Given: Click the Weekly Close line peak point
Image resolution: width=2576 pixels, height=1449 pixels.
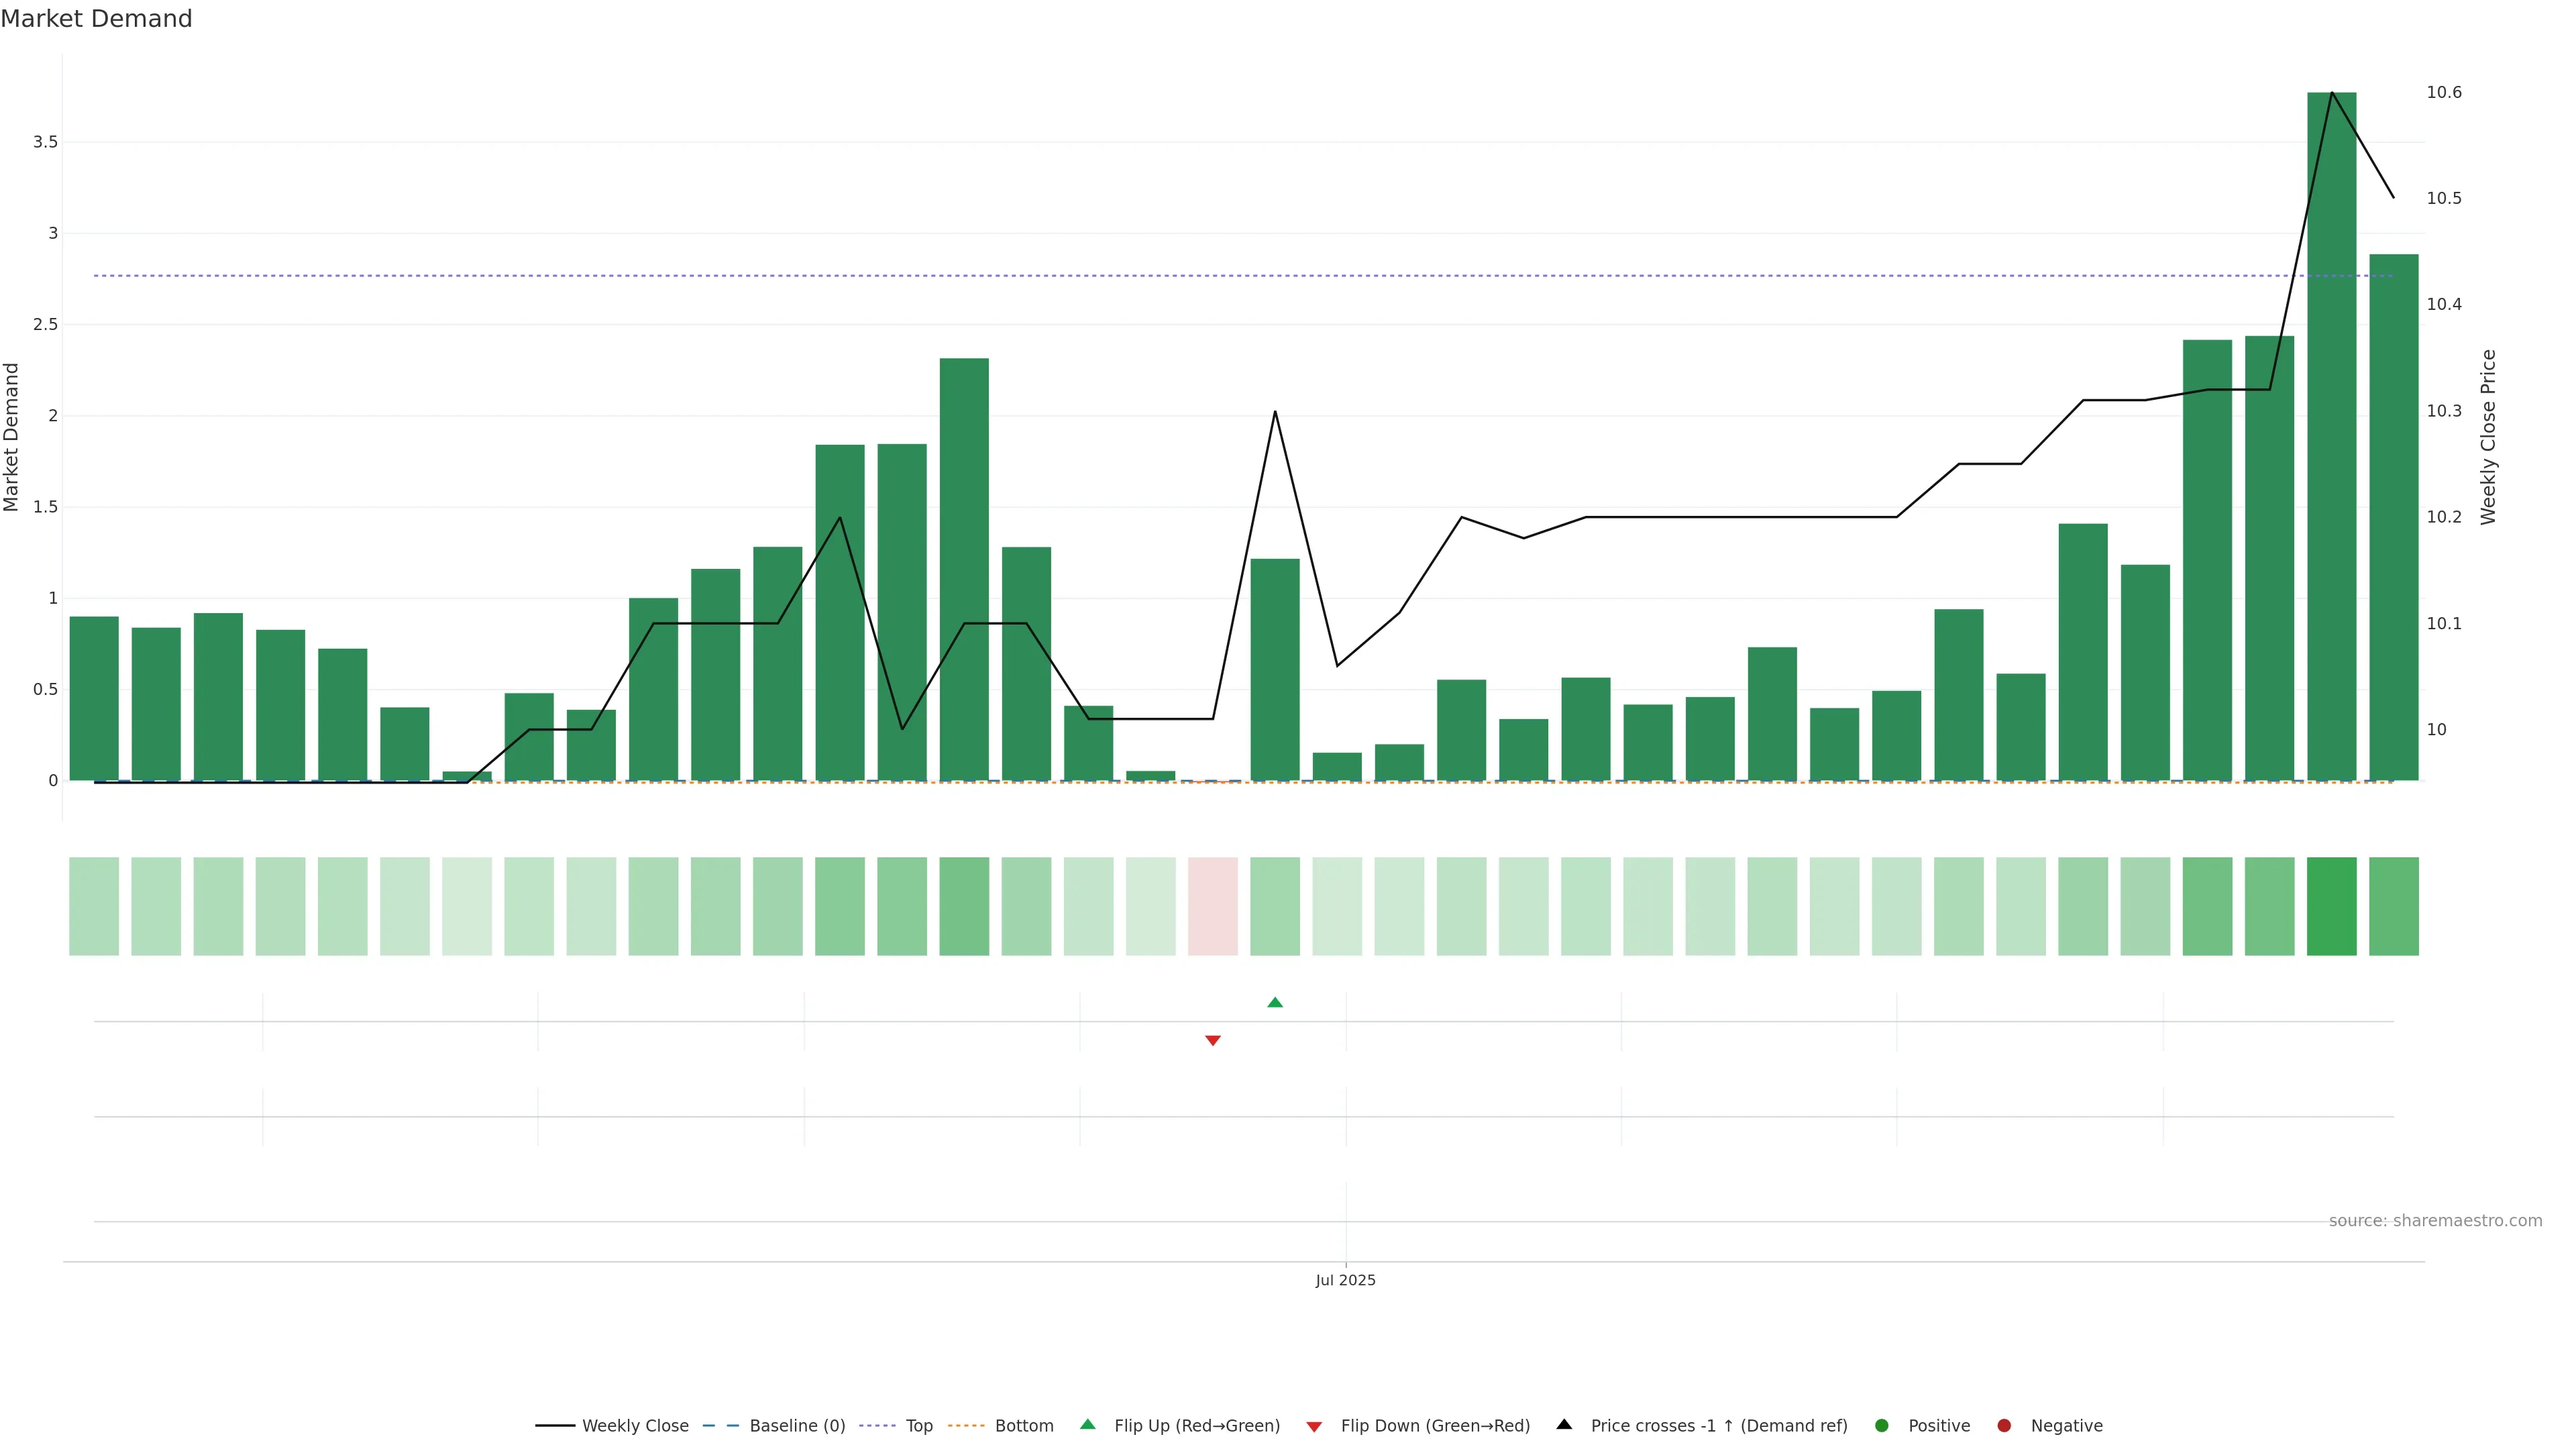Looking at the screenshot, I should [2332, 93].
